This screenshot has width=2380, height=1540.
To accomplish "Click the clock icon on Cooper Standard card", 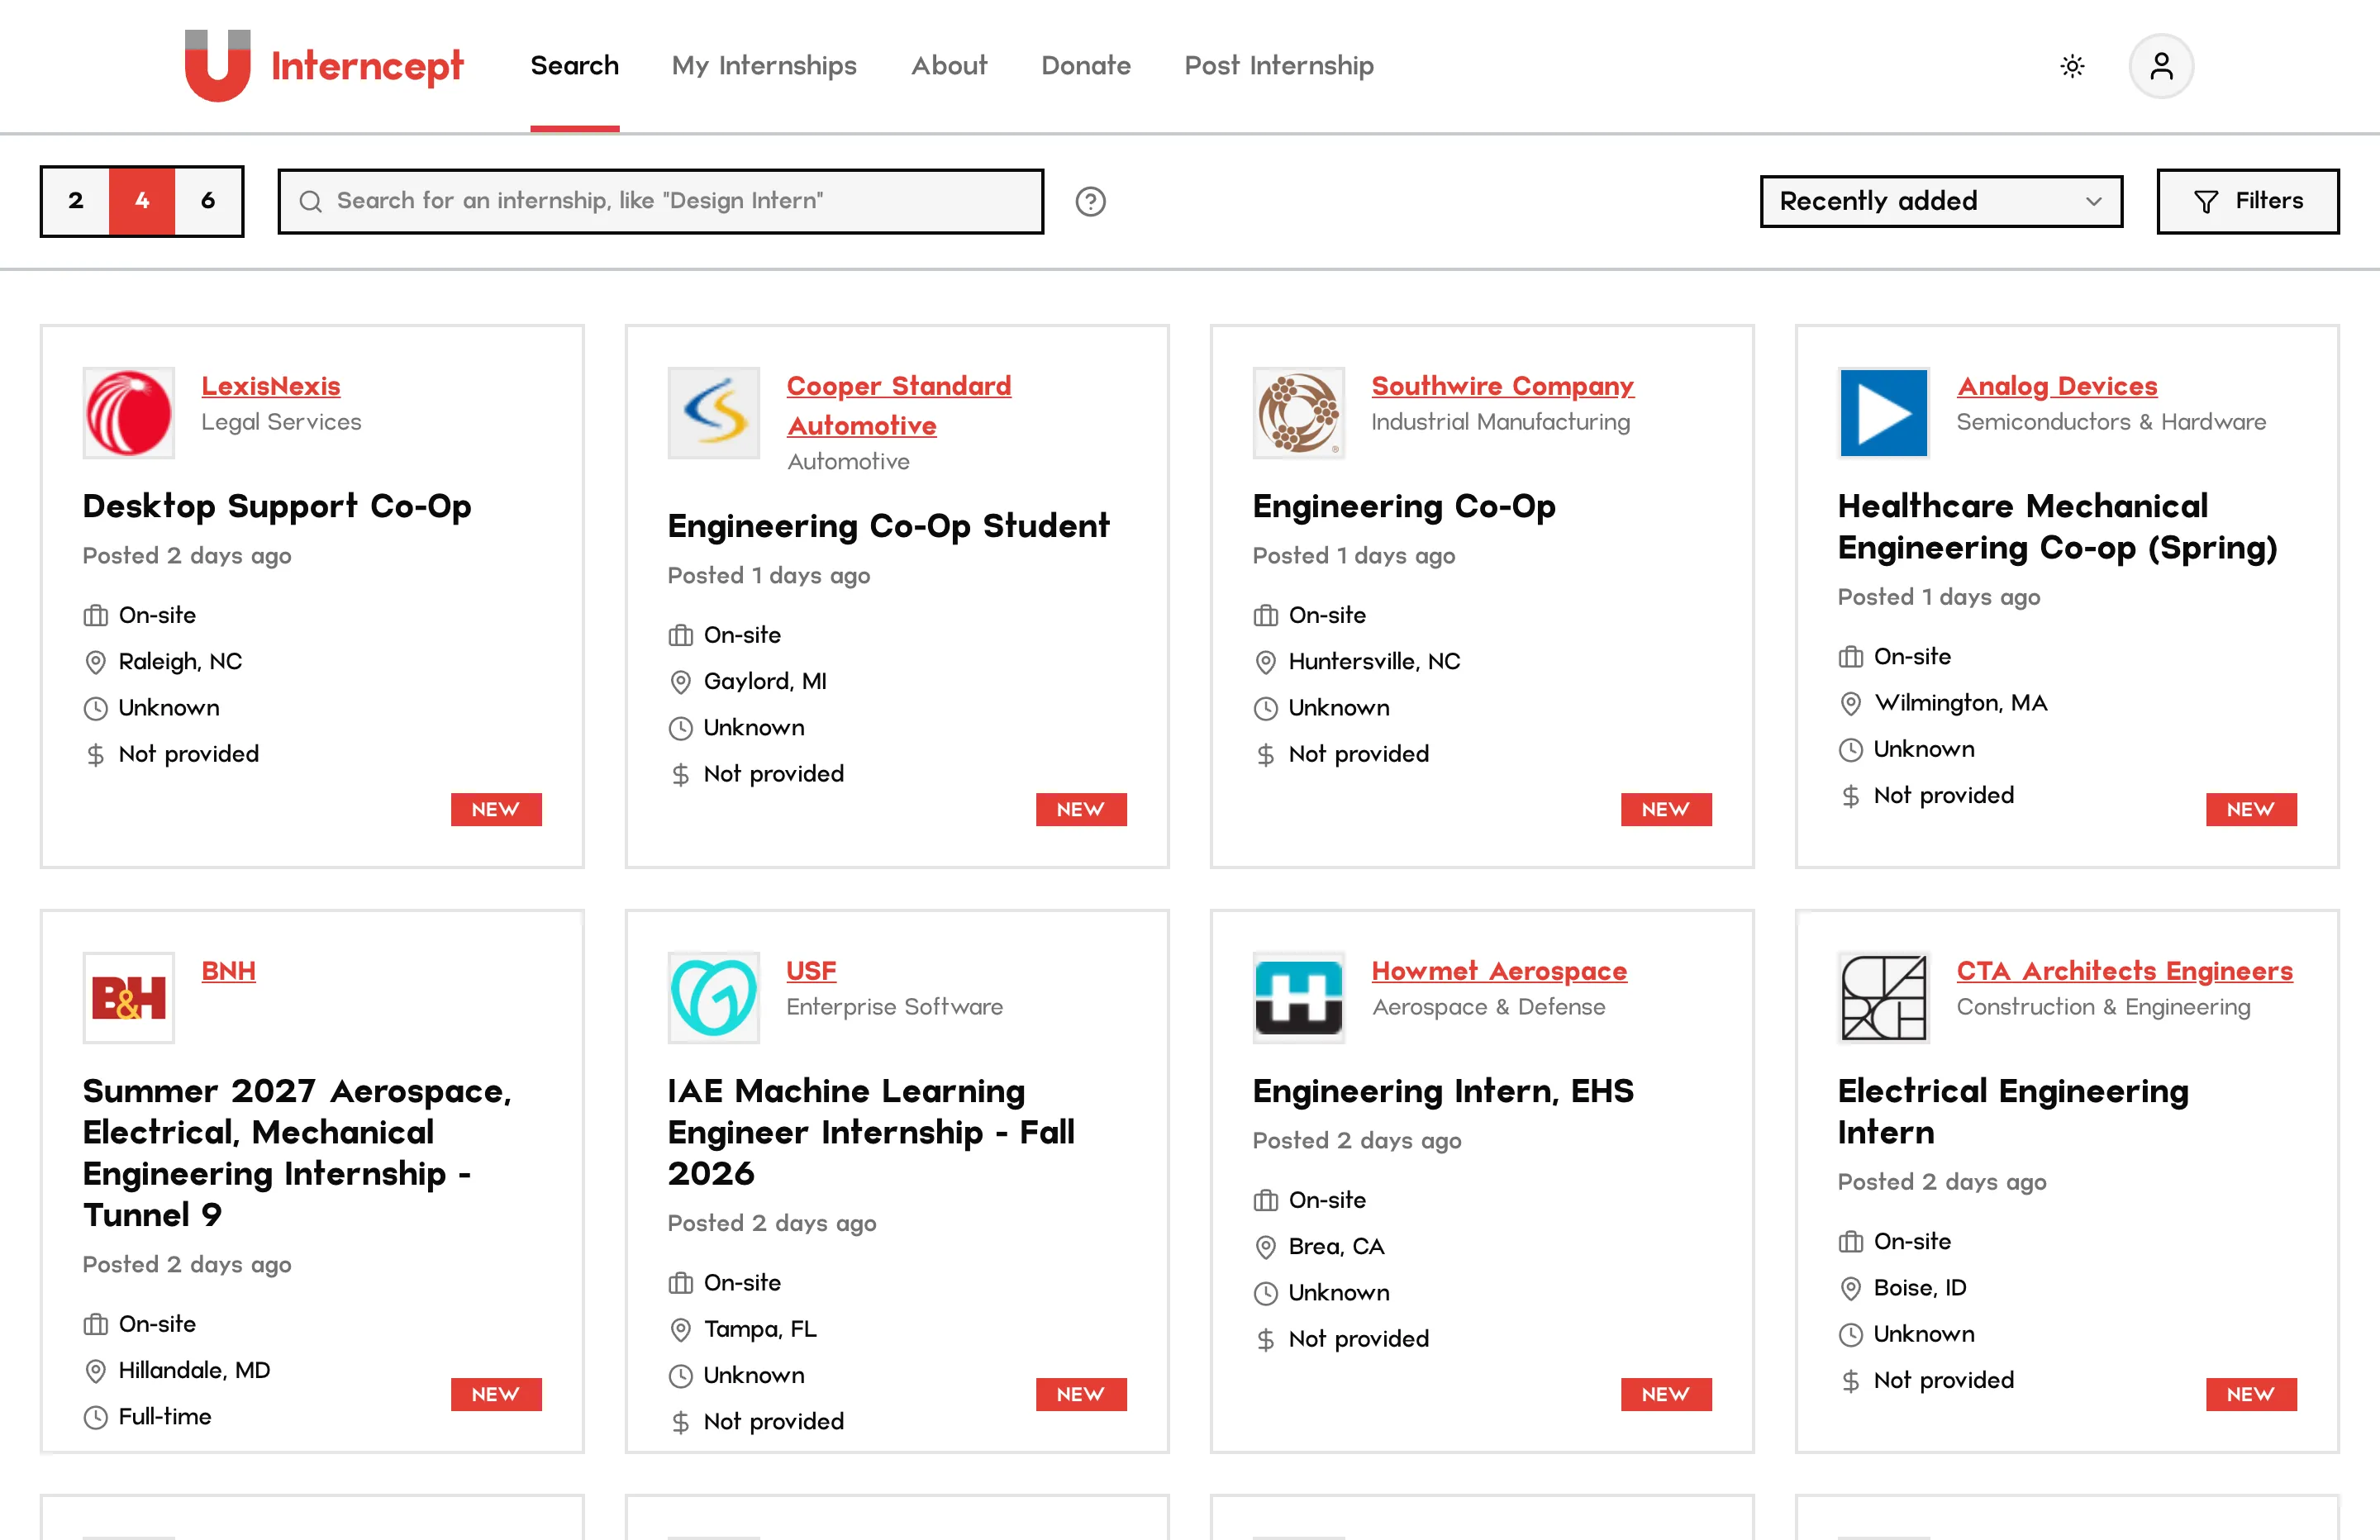I will pos(680,728).
